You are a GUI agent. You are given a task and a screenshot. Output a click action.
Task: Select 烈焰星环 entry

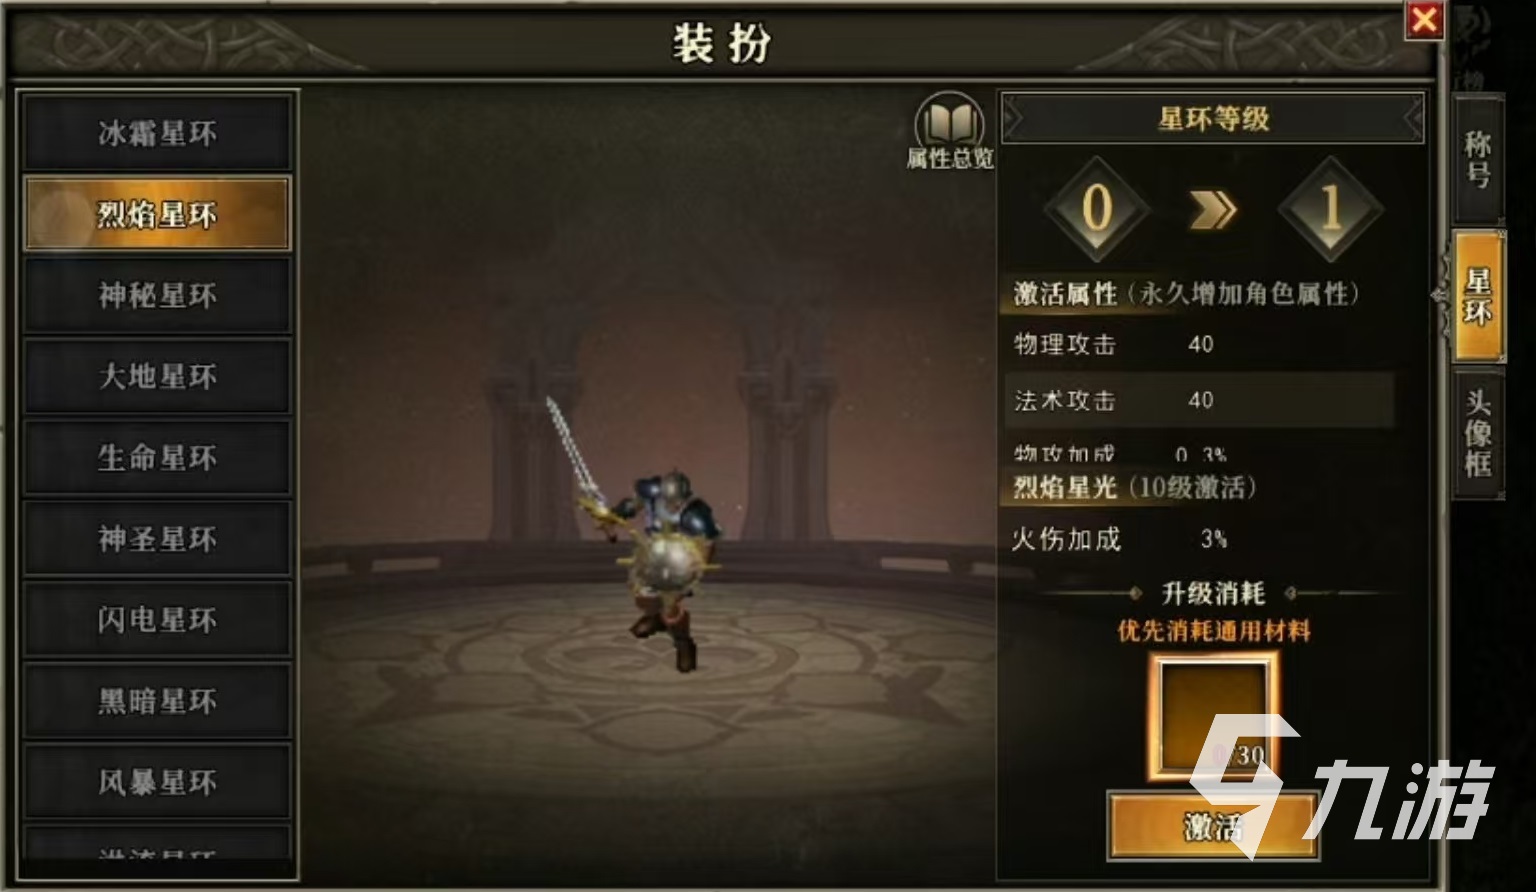[157, 214]
